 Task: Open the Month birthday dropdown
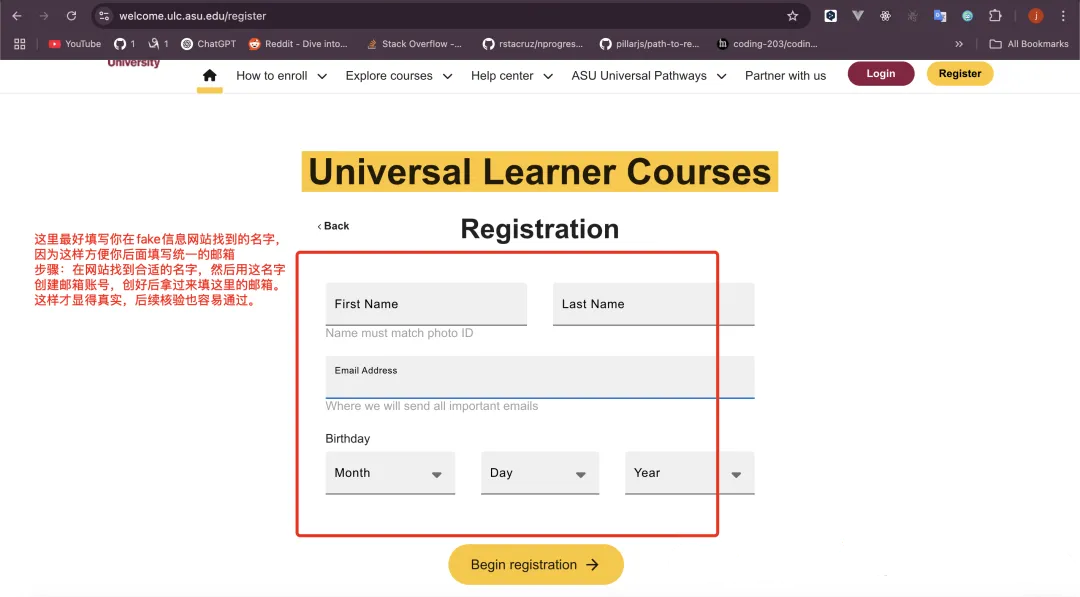(x=390, y=473)
